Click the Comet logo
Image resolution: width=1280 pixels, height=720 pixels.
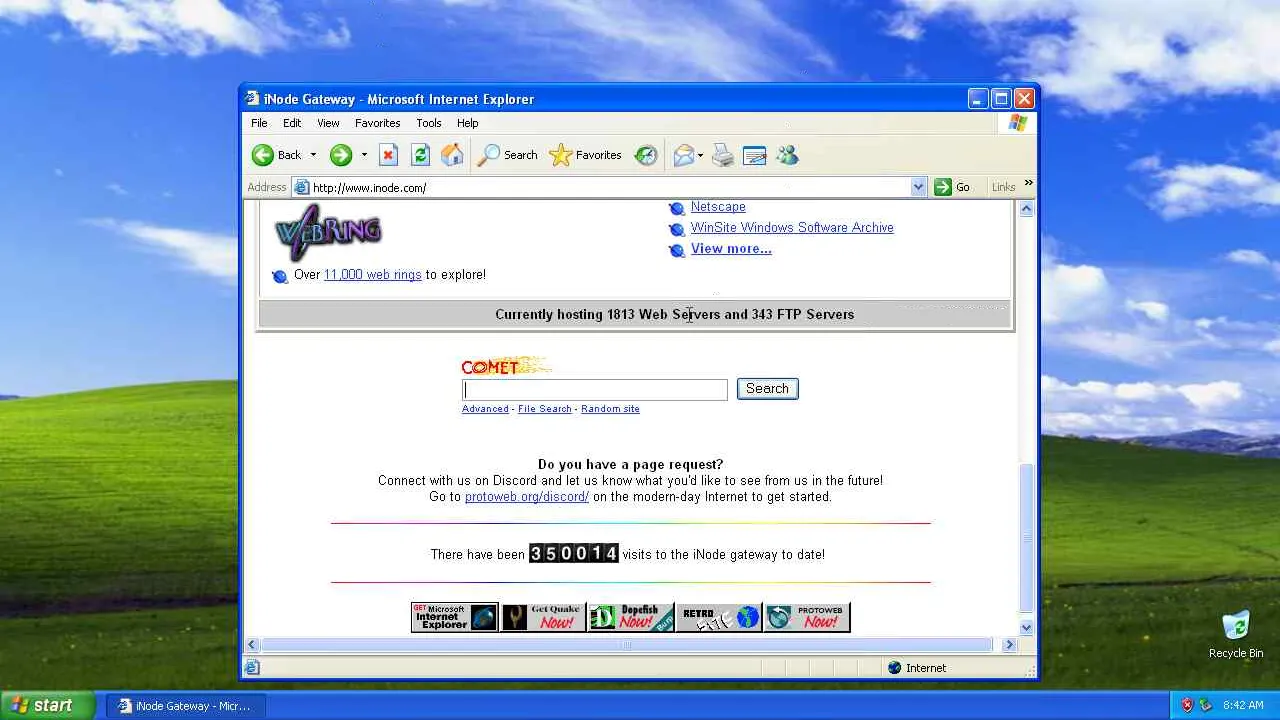coord(506,366)
